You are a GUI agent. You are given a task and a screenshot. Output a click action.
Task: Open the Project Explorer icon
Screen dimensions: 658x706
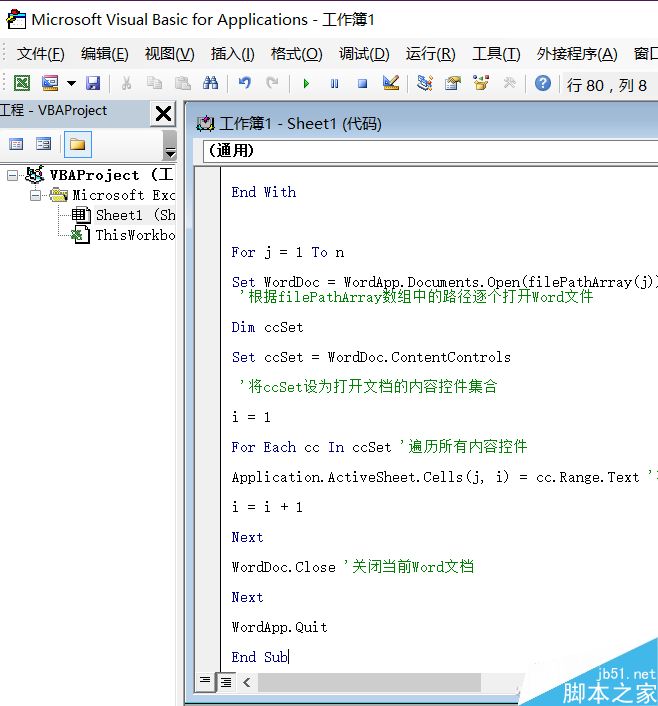click(x=424, y=83)
